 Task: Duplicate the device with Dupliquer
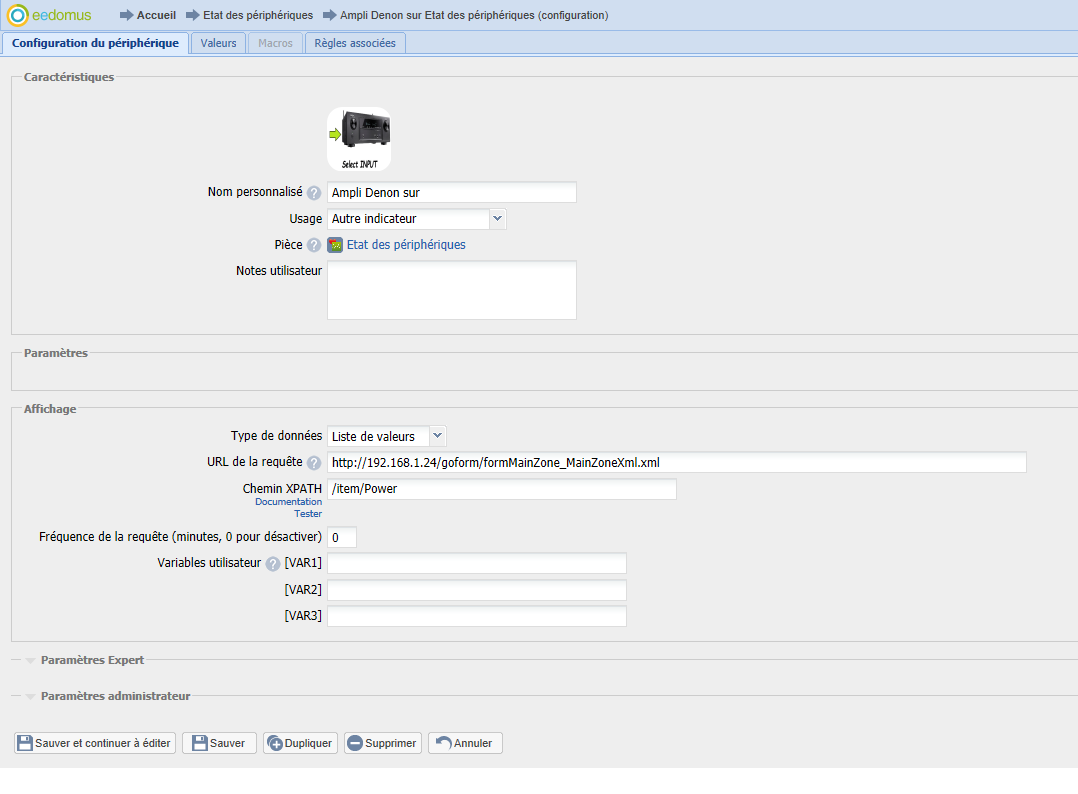point(300,743)
